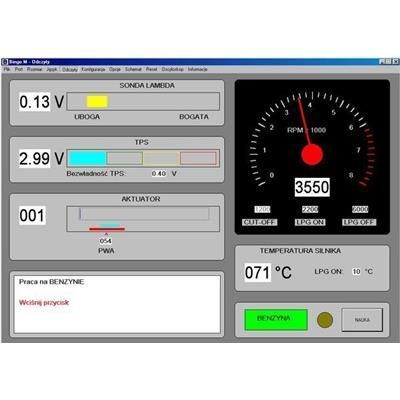Click the LPG ON temperature value field
Viewport: 400px width, 400px height.
(356, 271)
